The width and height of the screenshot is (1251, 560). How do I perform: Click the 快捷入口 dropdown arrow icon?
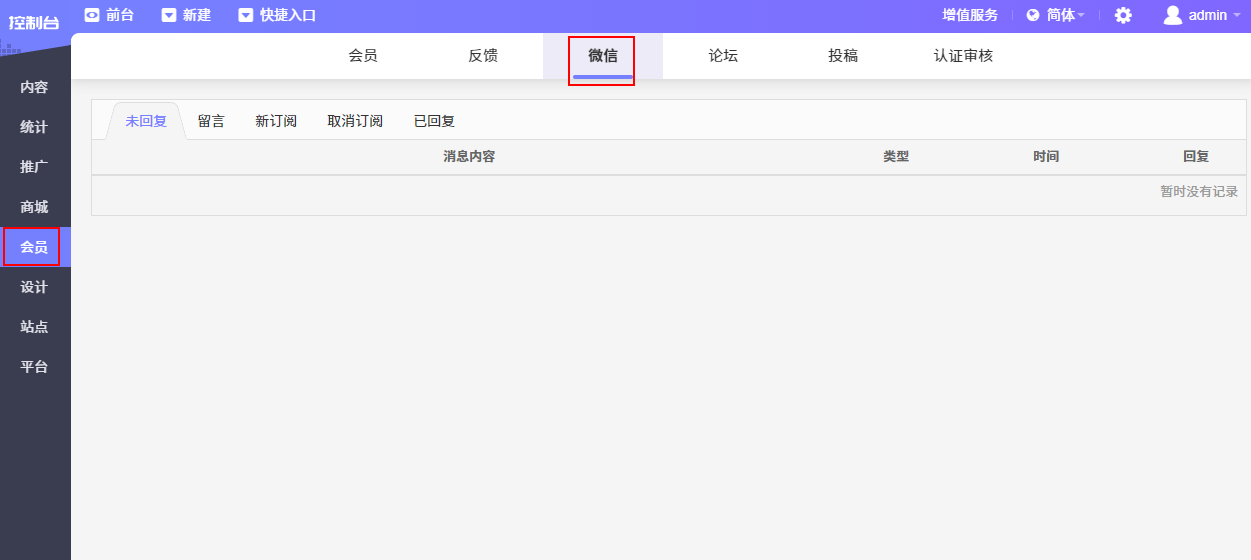(x=246, y=15)
